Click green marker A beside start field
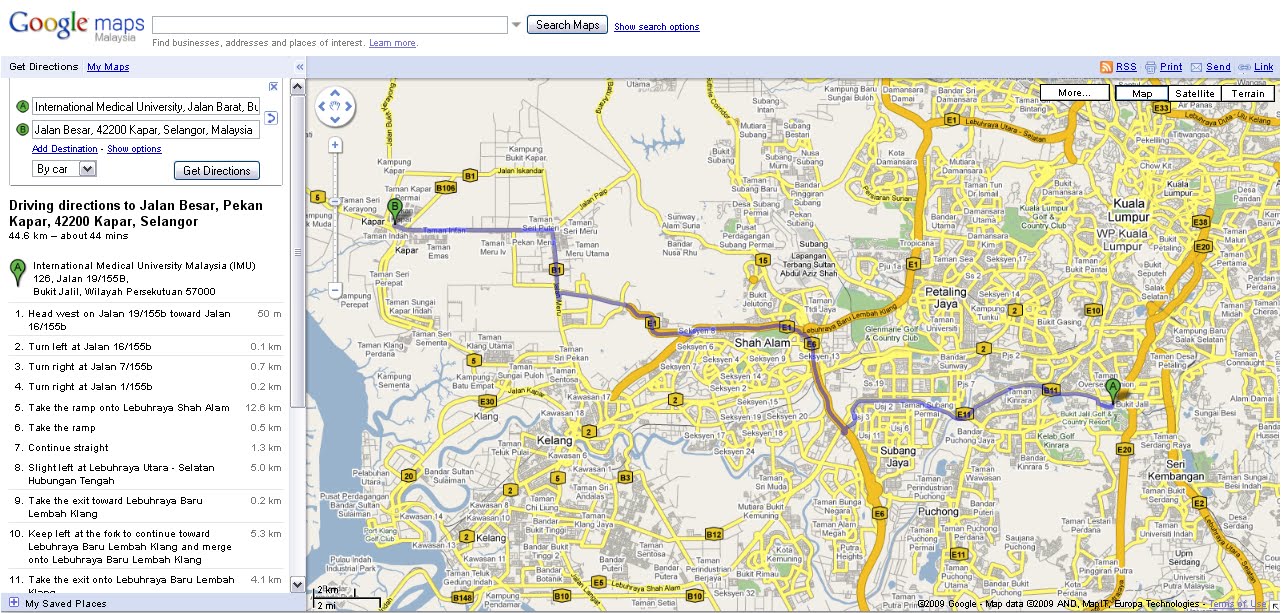 (22, 107)
